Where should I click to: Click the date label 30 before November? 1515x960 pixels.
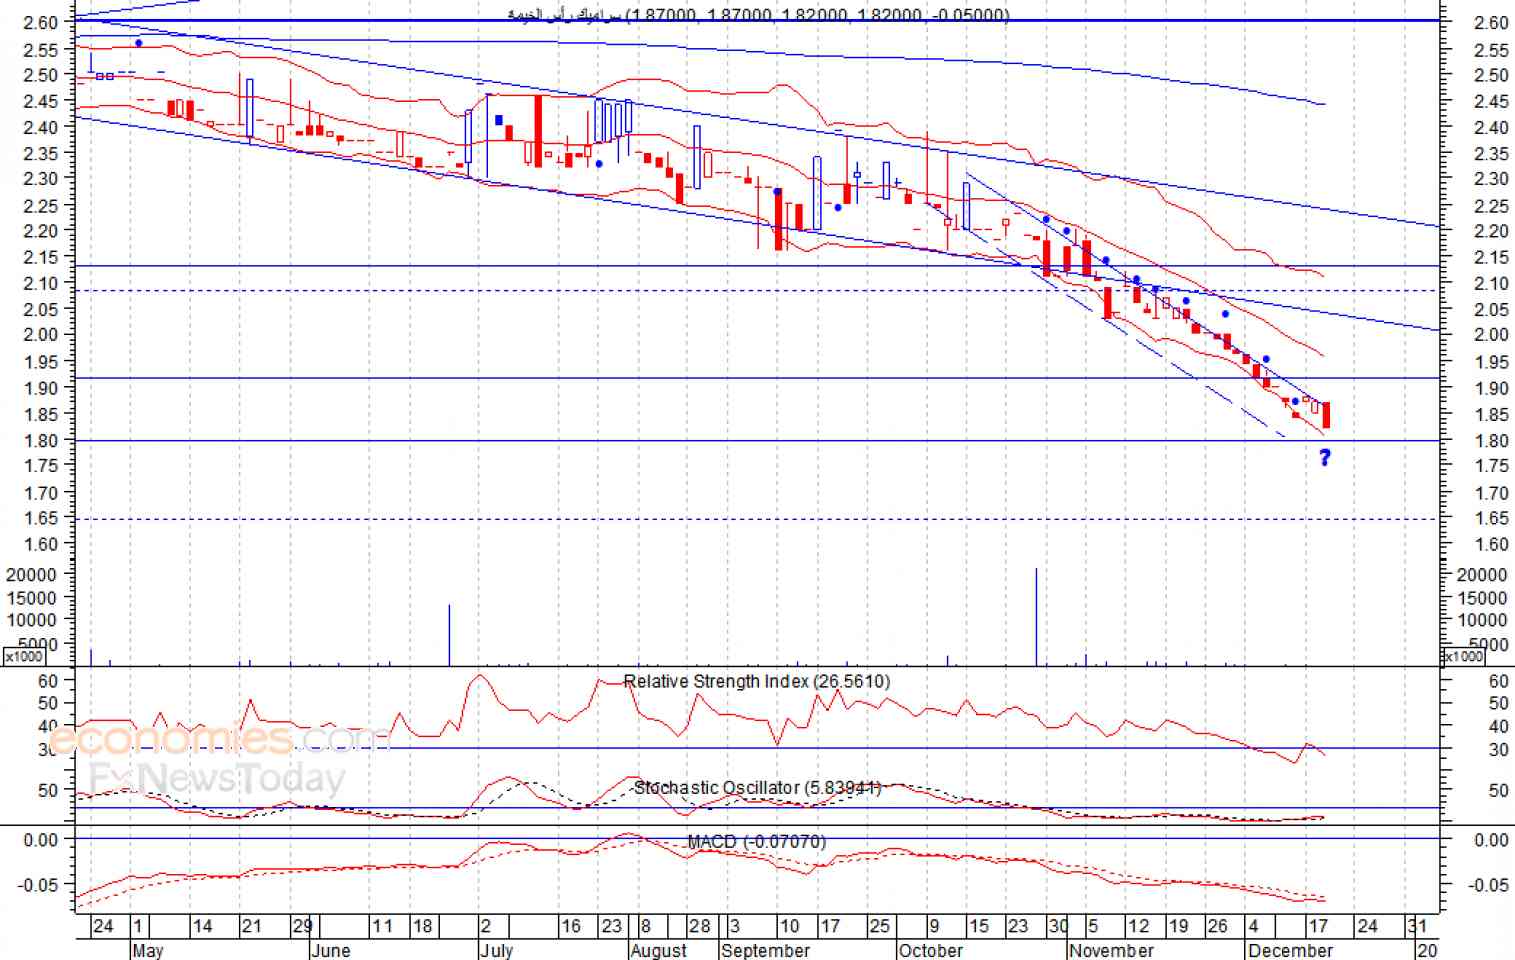click(1058, 926)
